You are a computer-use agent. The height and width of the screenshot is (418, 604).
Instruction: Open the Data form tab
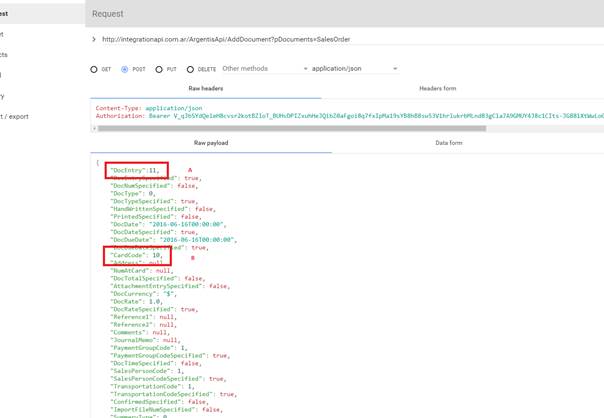click(x=449, y=143)
